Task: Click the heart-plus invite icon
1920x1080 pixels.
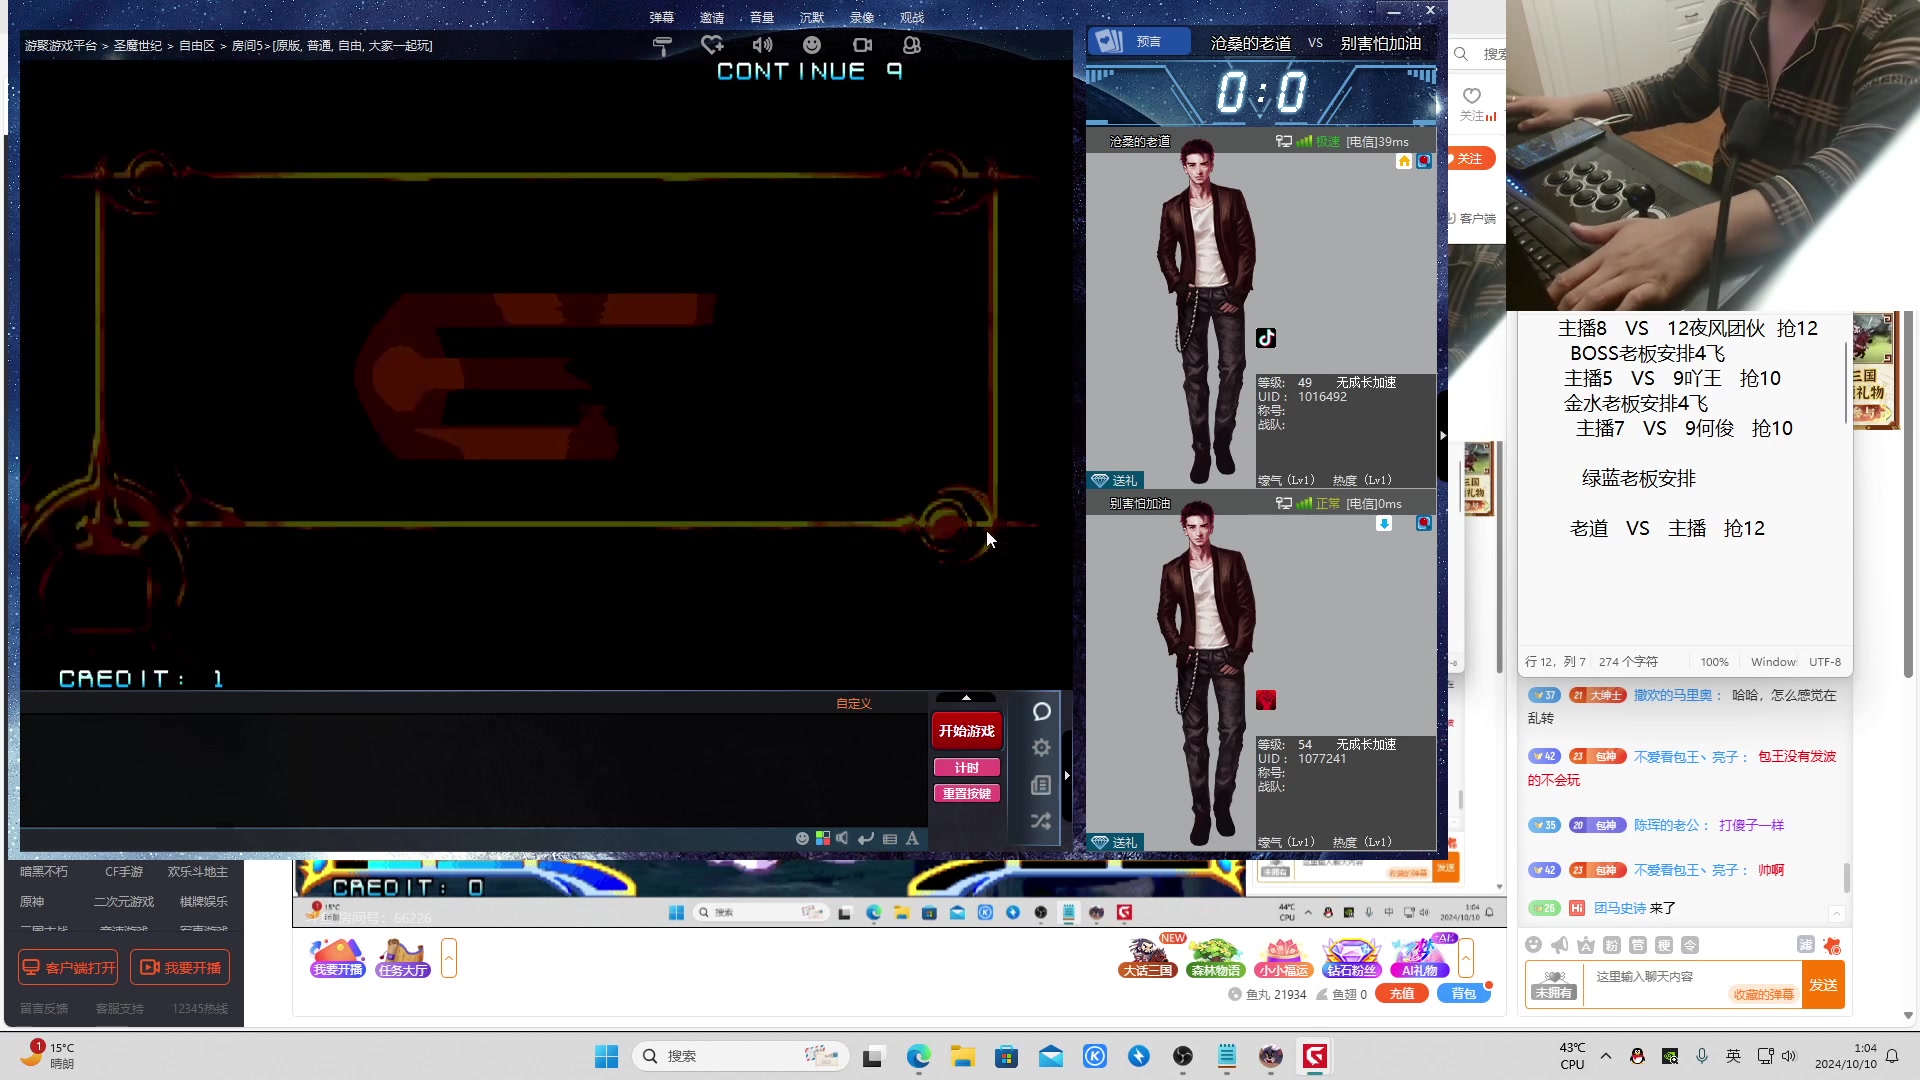Action: point(712,45)
